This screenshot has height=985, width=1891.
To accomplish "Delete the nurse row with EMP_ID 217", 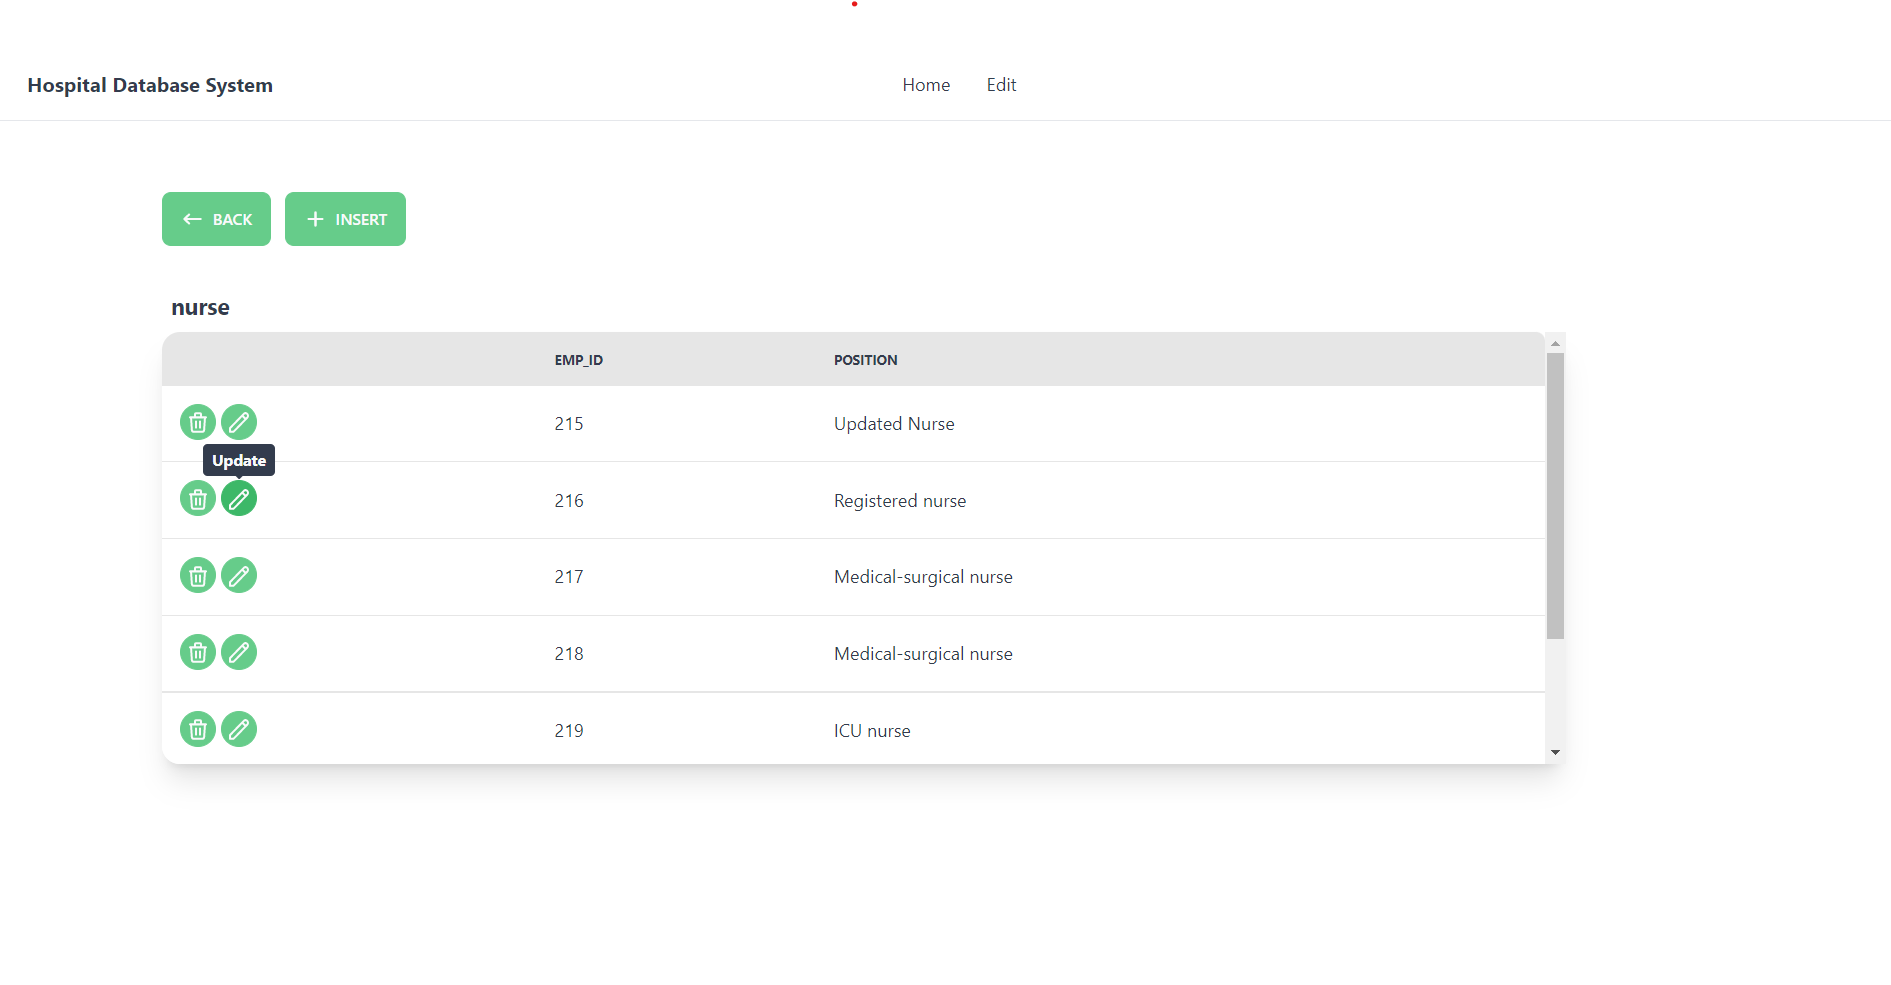I will click(198, 575).
